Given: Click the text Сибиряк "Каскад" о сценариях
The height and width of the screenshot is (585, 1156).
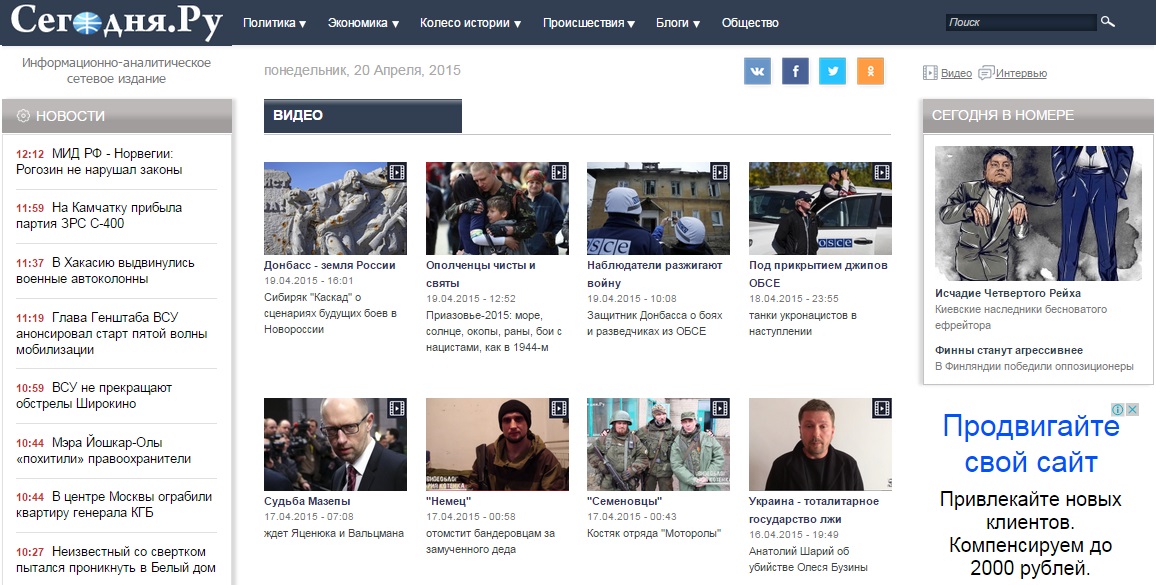Looking at the screenshot, I should click(x=330, y=314).
